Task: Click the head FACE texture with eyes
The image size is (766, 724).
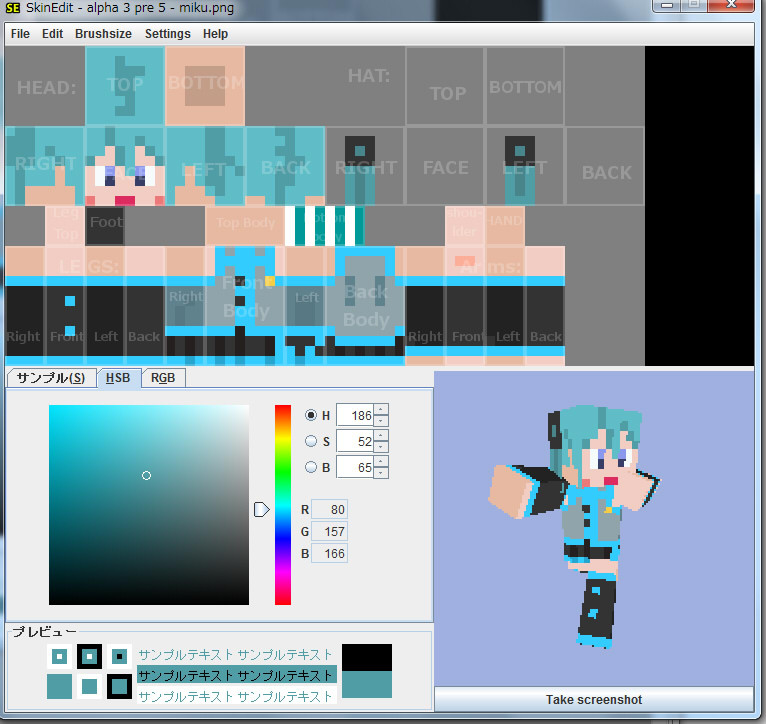Action: (125, 166)
